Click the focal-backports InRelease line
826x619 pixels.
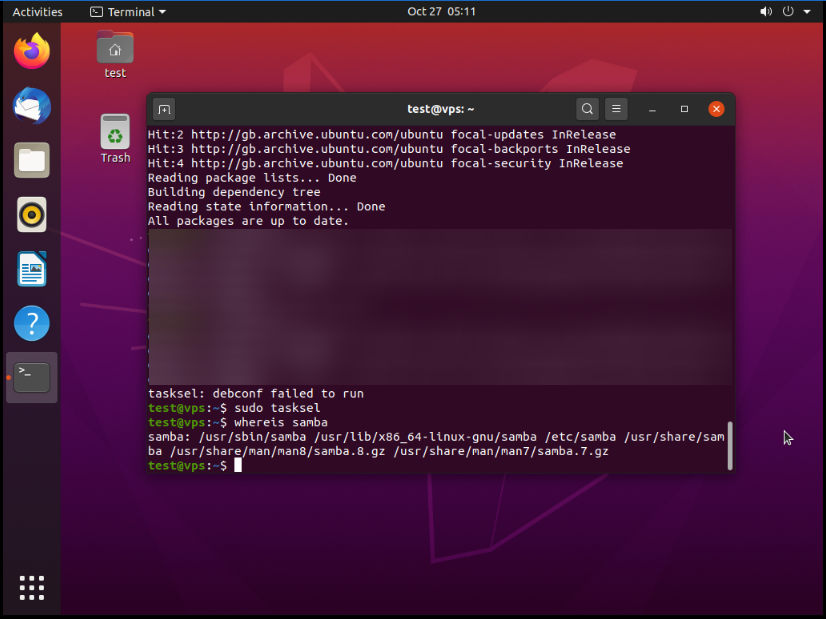(x=389, y=149)
